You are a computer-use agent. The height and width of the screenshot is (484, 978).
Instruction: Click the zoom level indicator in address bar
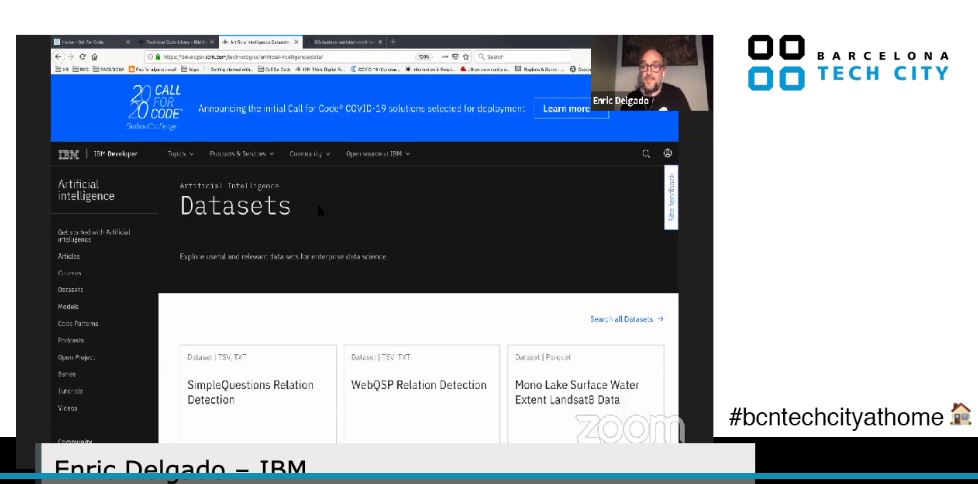424,56
